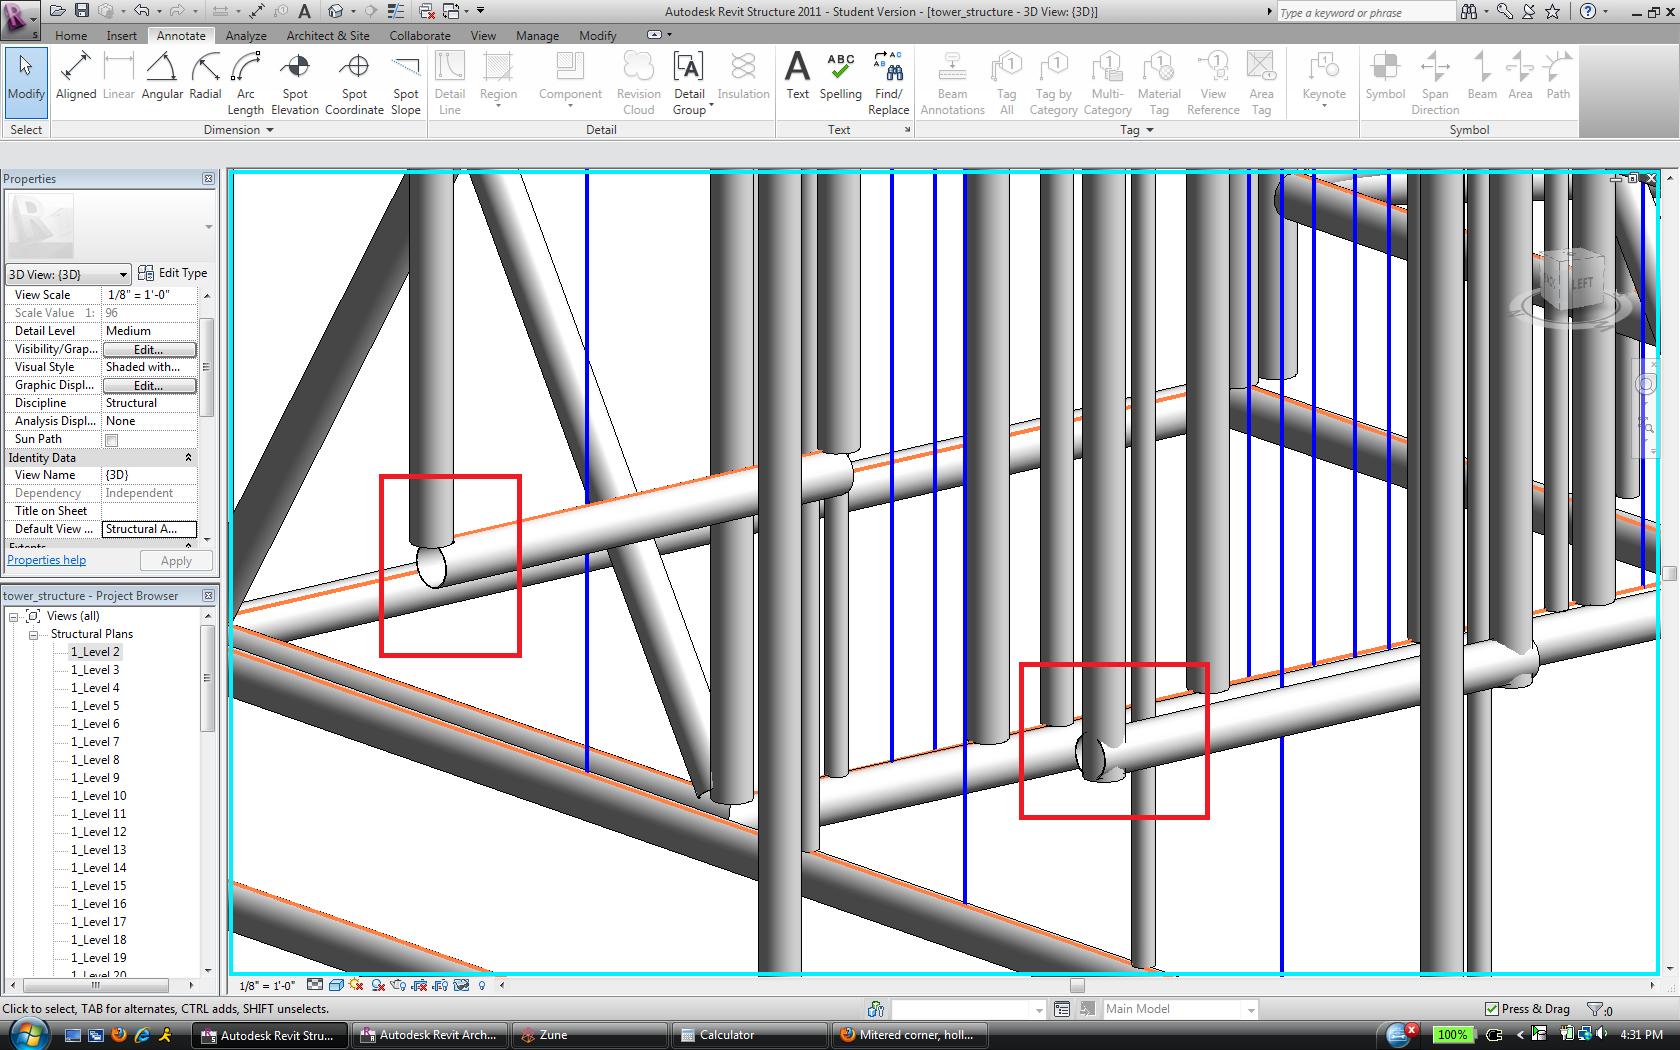
Task: Collapse the Structural Plans tree node
Action: [33, 634]
